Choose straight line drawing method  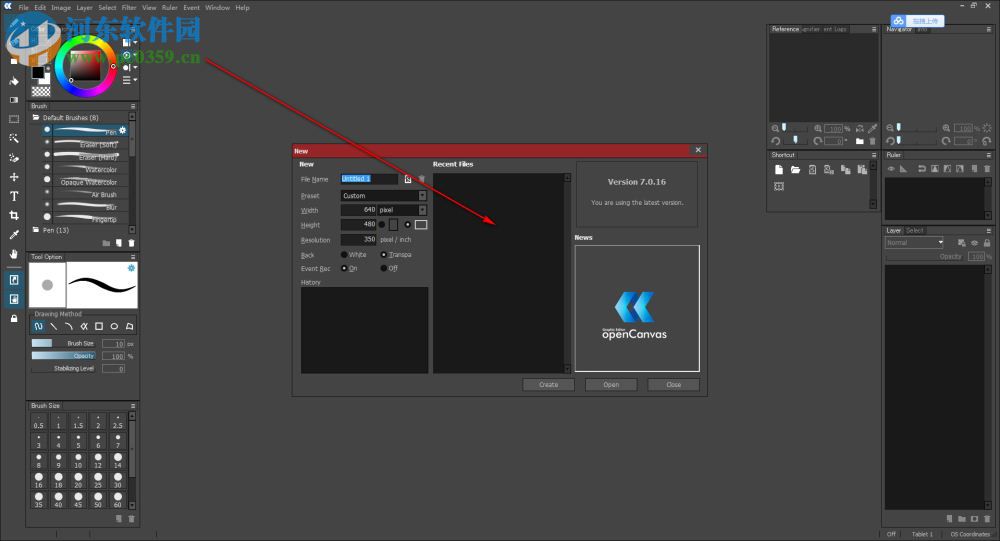(54, 326)
